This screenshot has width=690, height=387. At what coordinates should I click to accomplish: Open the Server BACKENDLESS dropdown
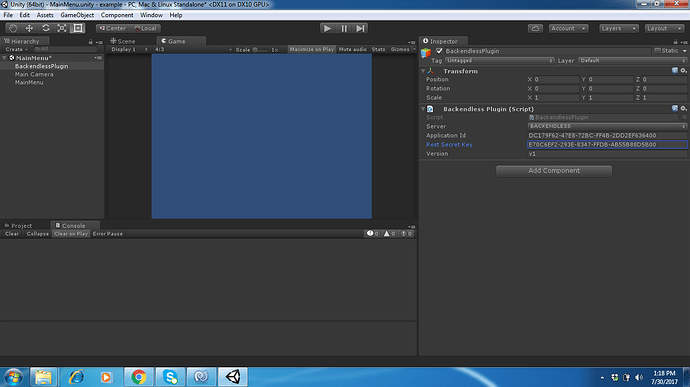pos(607,126)
